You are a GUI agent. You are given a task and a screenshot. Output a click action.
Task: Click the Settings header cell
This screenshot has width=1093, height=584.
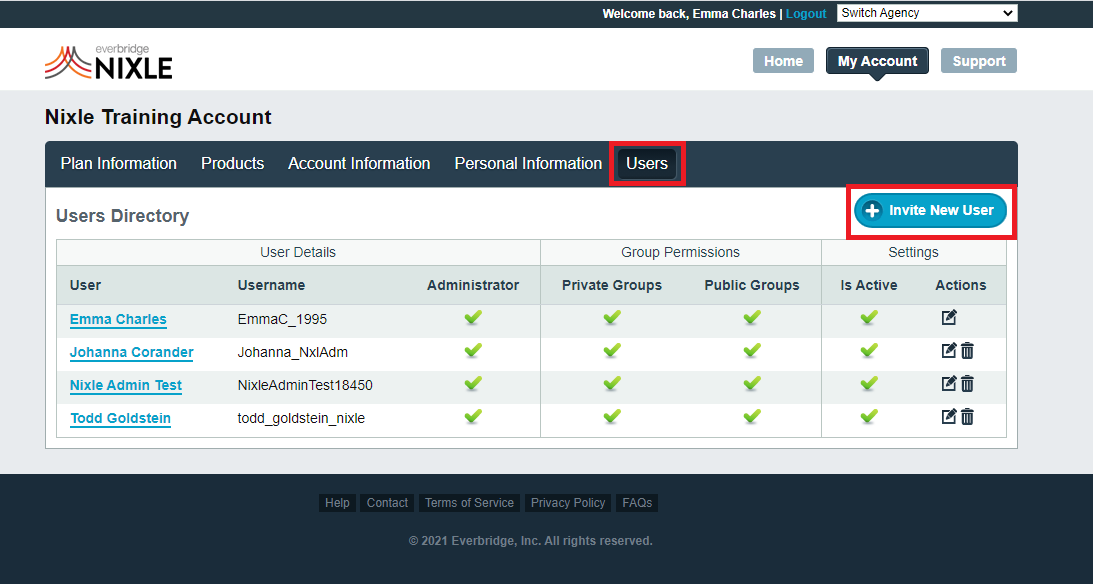[913, 252]
